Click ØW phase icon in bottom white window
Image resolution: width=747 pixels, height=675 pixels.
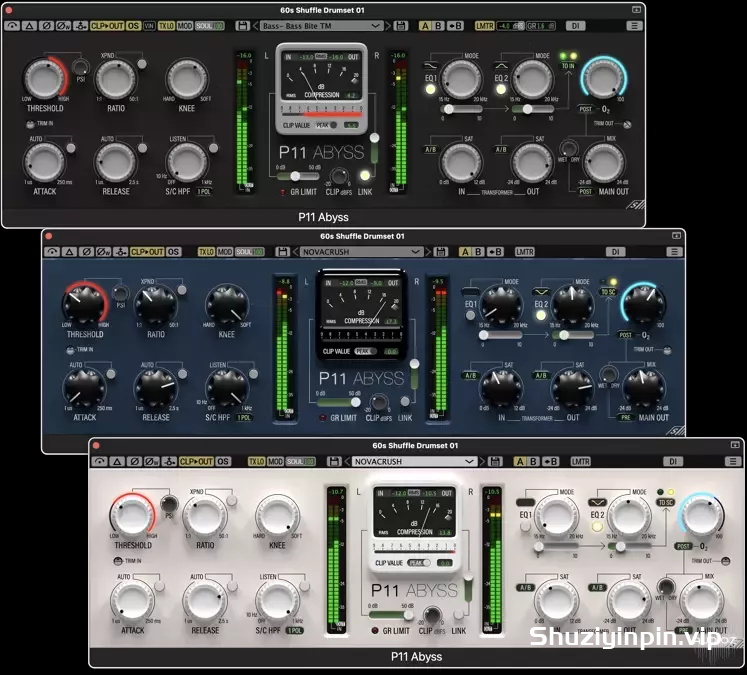click(151, 461)
